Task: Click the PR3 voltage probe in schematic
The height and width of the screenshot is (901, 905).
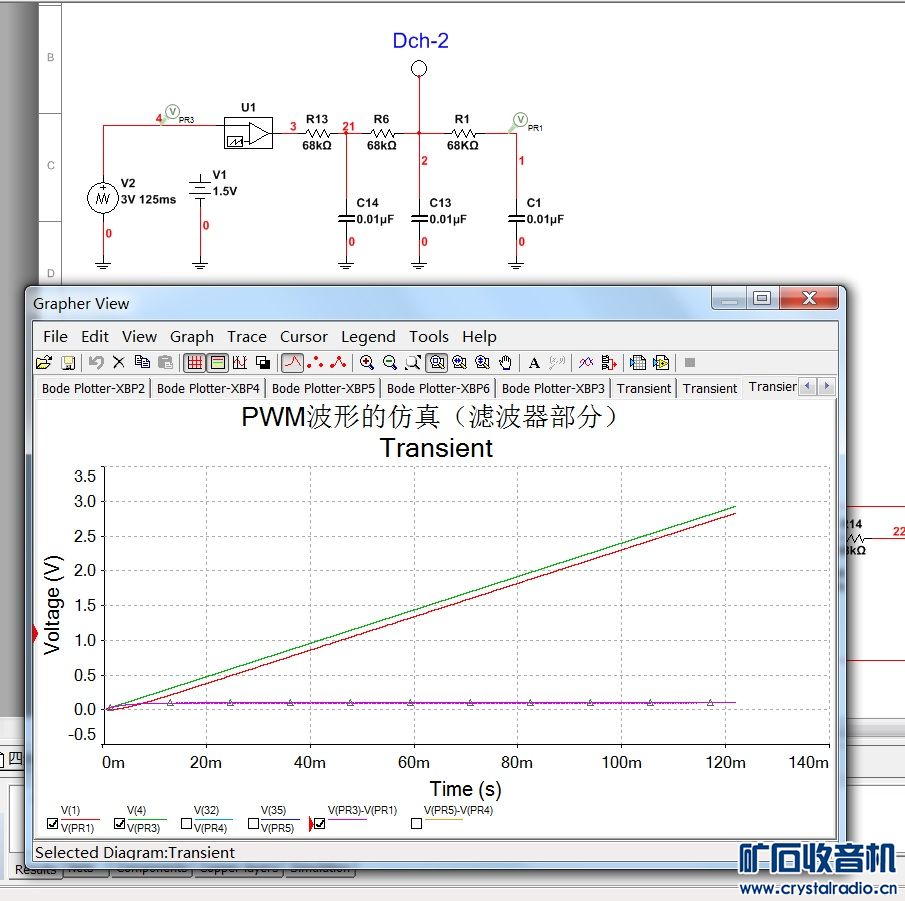Action: pyautogui.click(x=172, y=111)
